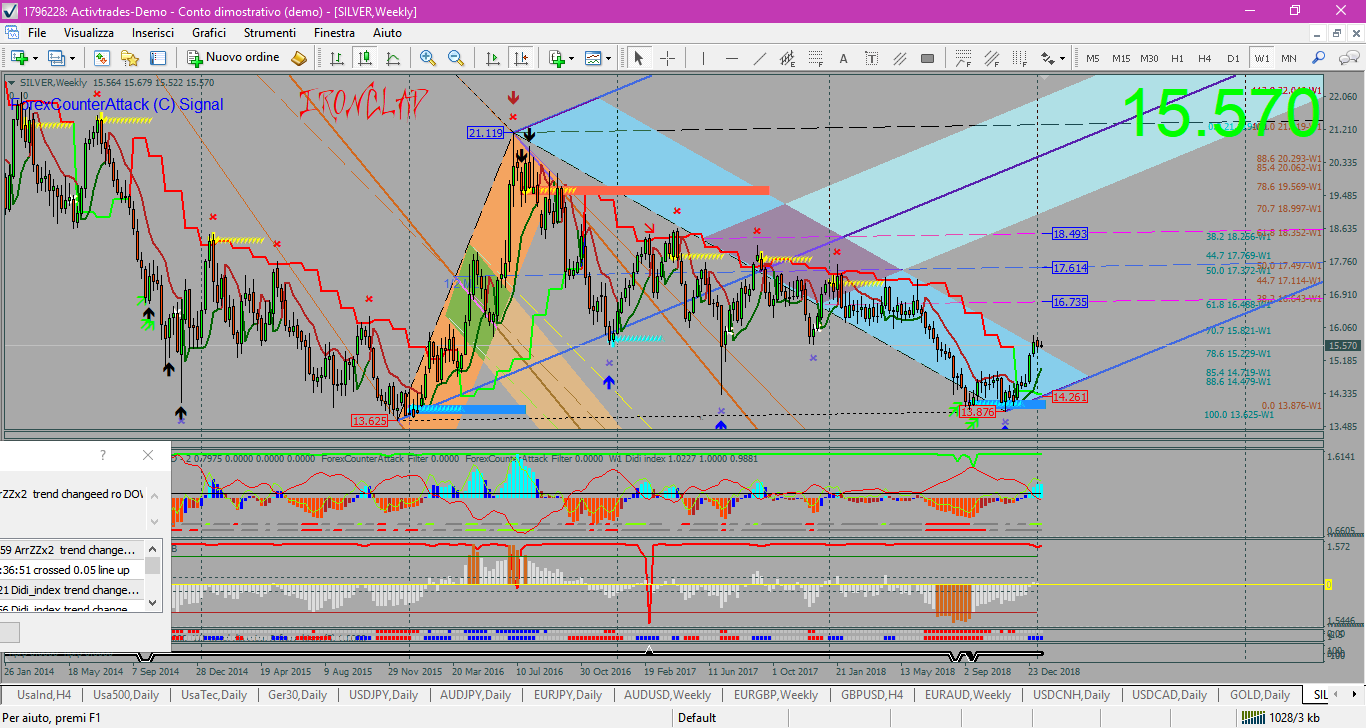This screenshot has height=728, width=1366.
Task: Switch to the UsaInd,H4 chart tab
Action: tap(44, 694)
